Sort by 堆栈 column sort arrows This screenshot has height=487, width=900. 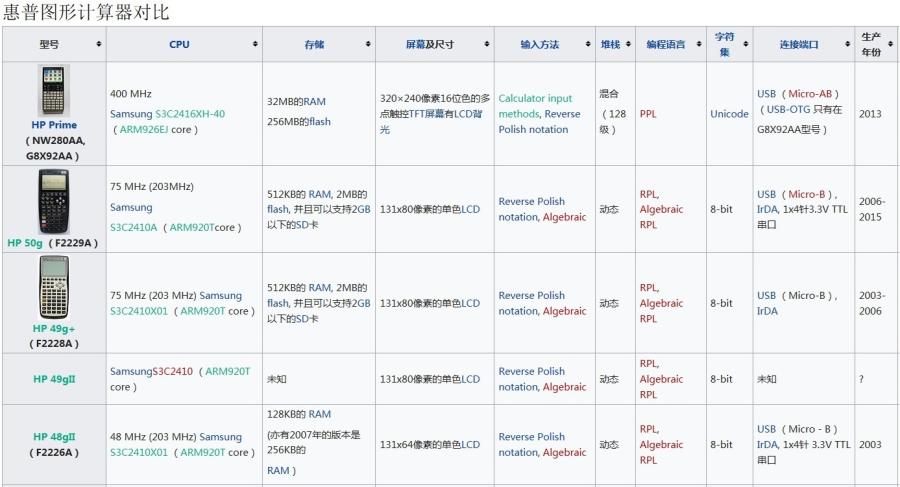click(x=628, y=44)
